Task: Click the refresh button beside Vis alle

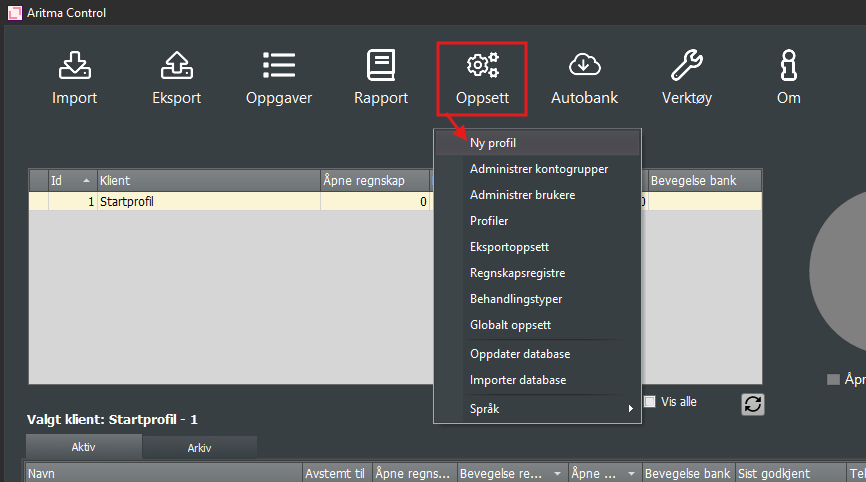Action: coord(752,403)
